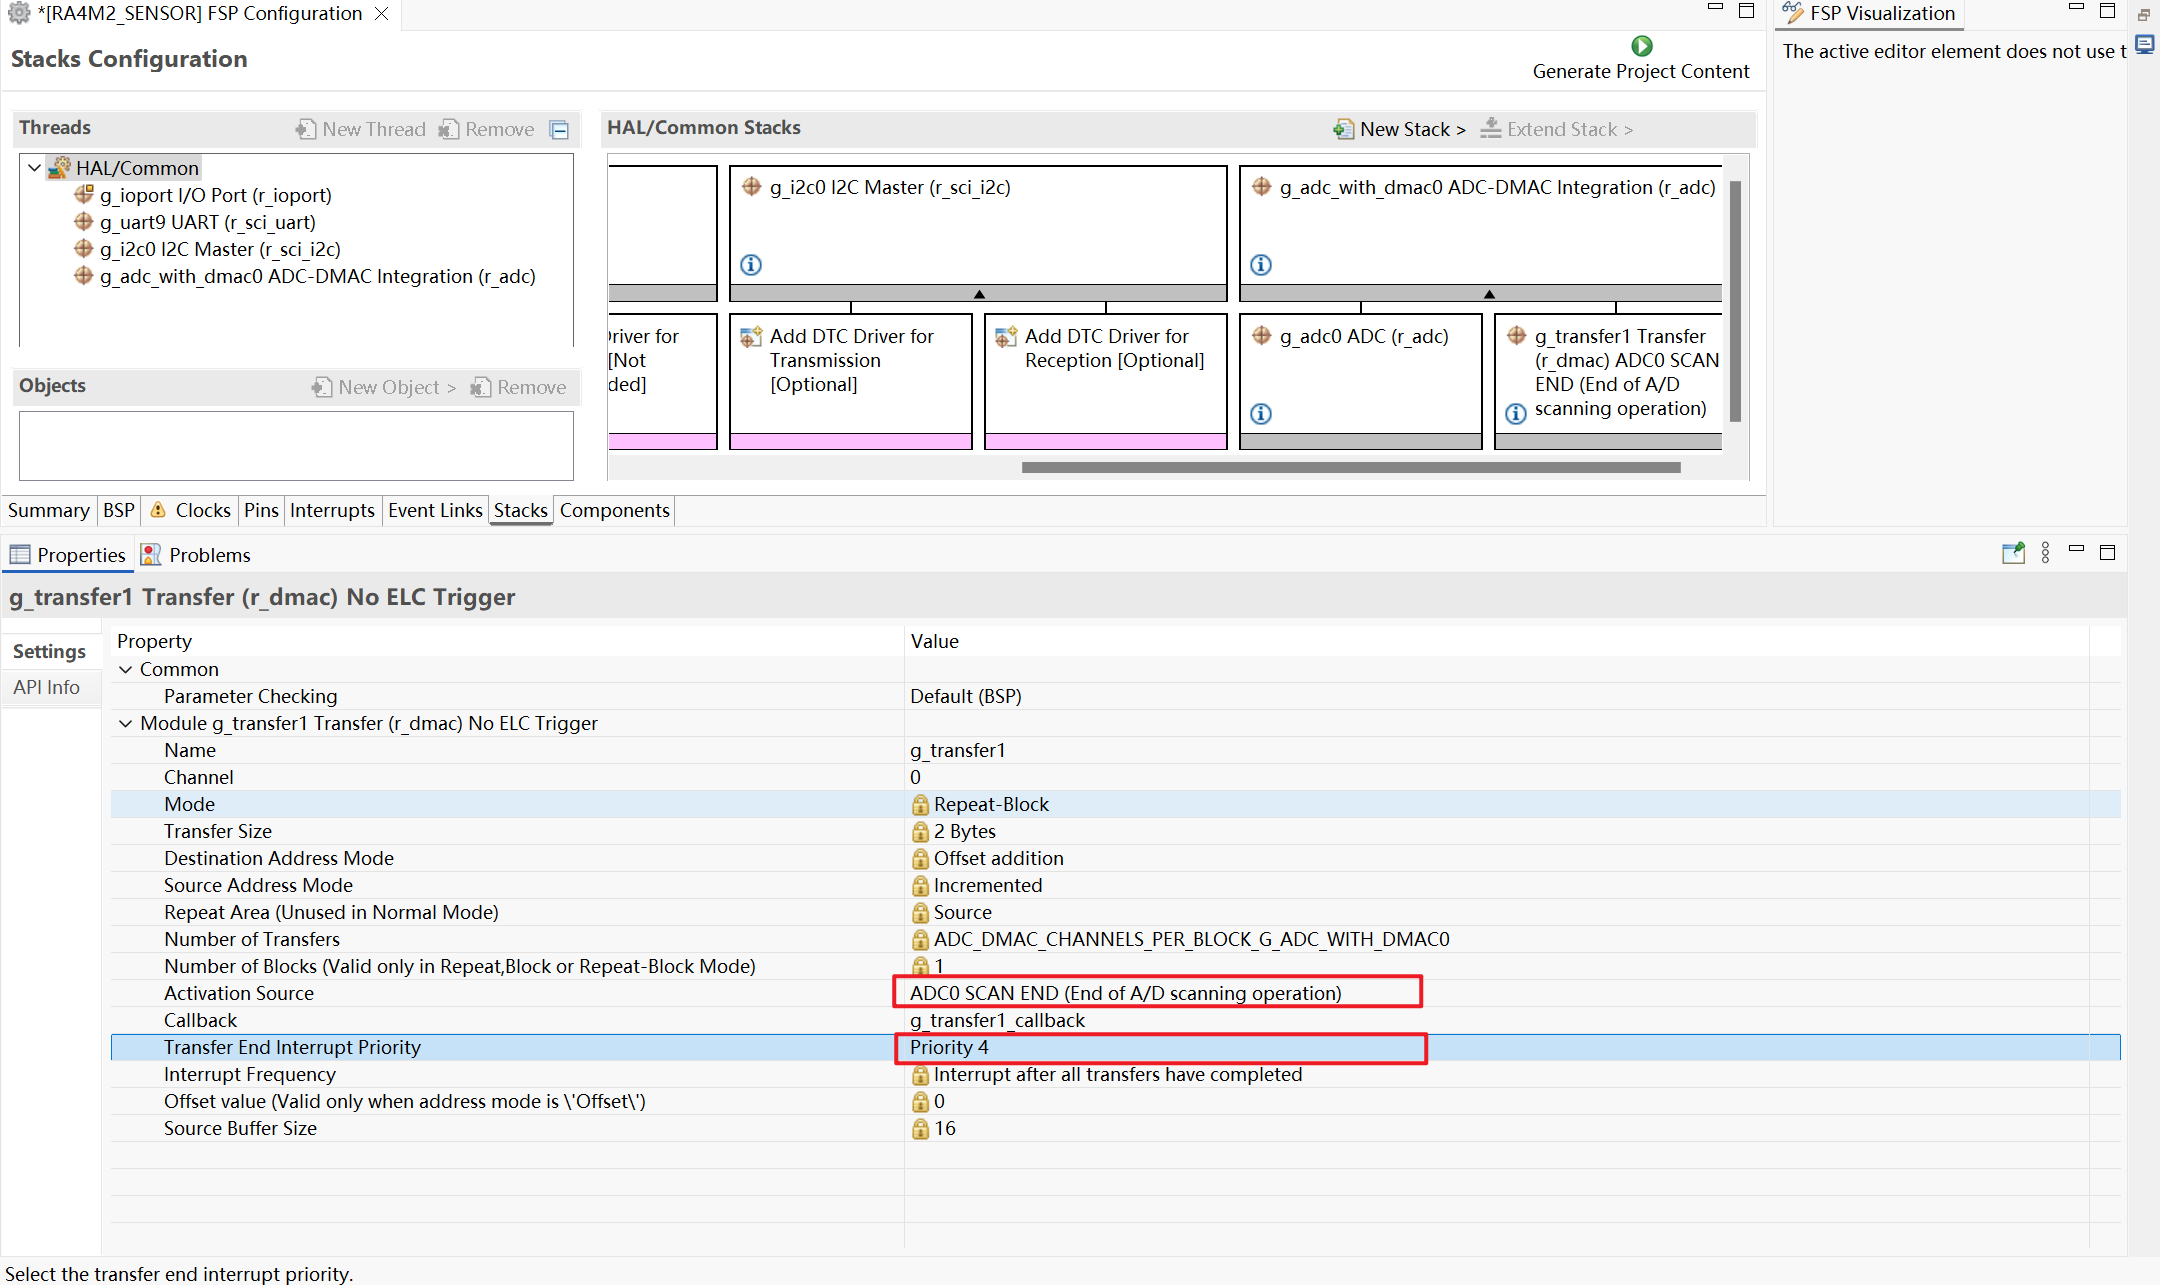The height and width of the screenshot is (1285, 2160).
Task: Click the New Stack icon
Action: coord(1343,129)
